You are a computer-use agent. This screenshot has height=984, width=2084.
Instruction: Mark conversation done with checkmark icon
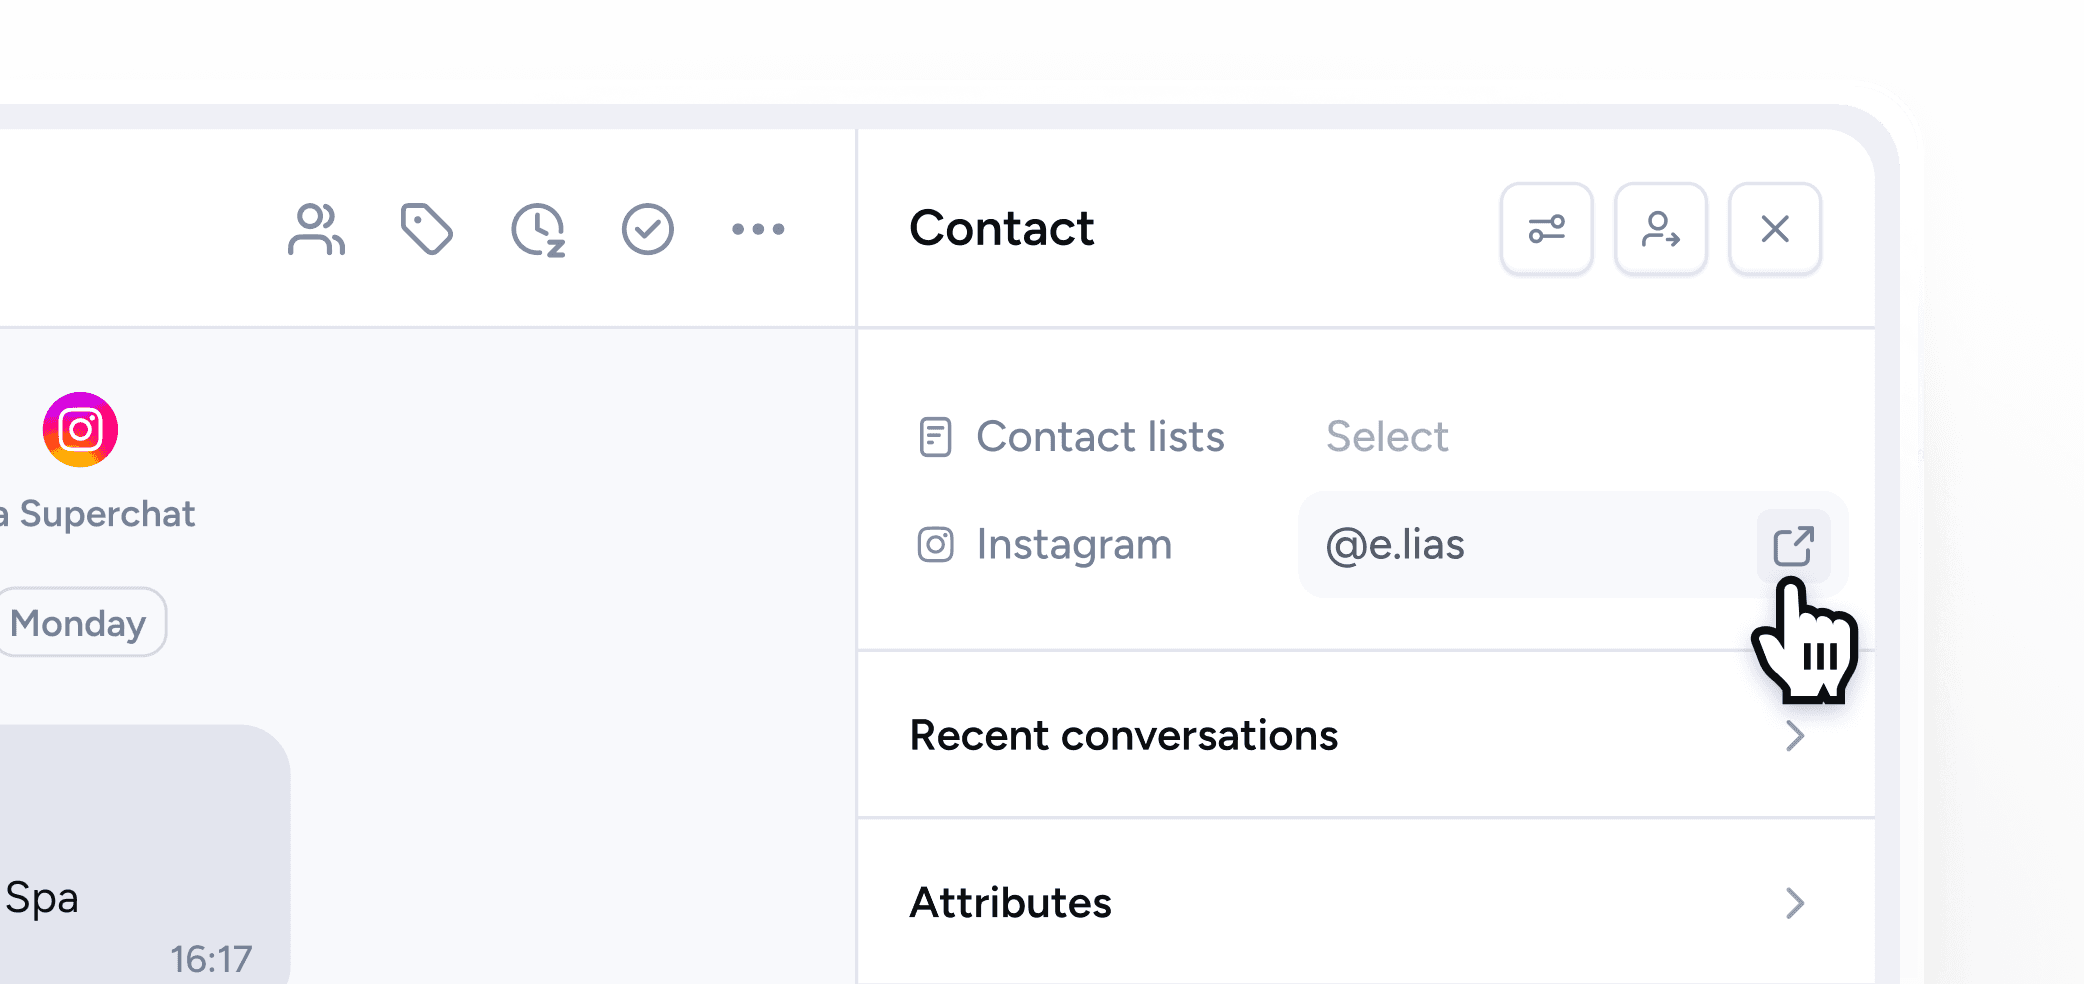[648, 230]
